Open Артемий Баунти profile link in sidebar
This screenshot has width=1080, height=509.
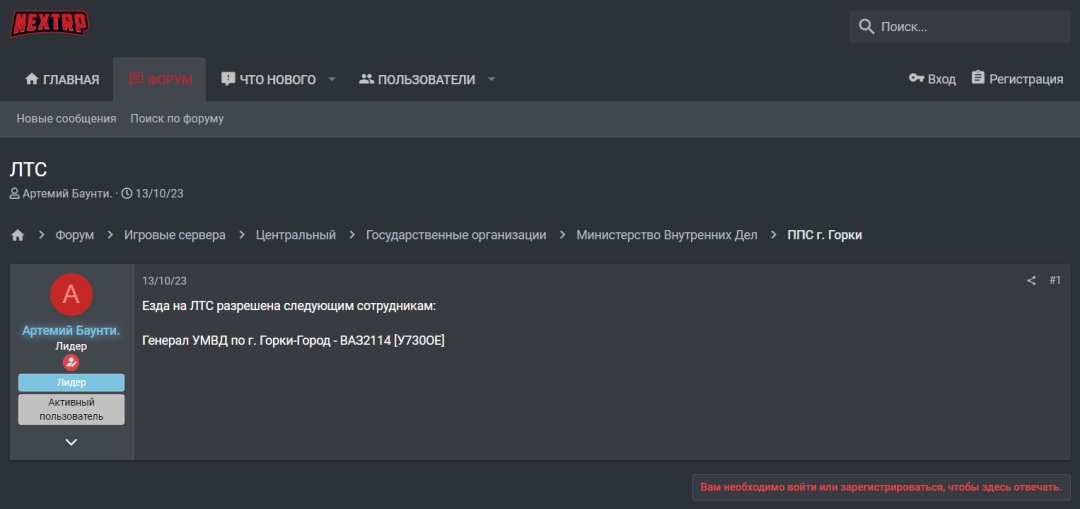[71, 330]
